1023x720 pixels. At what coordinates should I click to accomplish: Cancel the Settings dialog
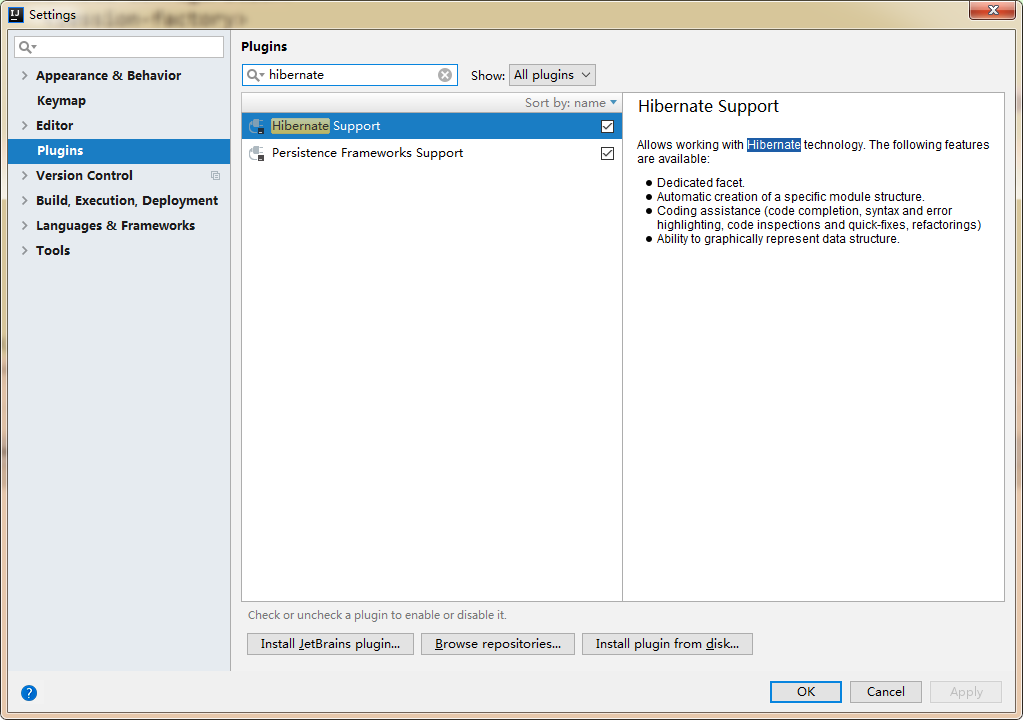pos(885,692)
